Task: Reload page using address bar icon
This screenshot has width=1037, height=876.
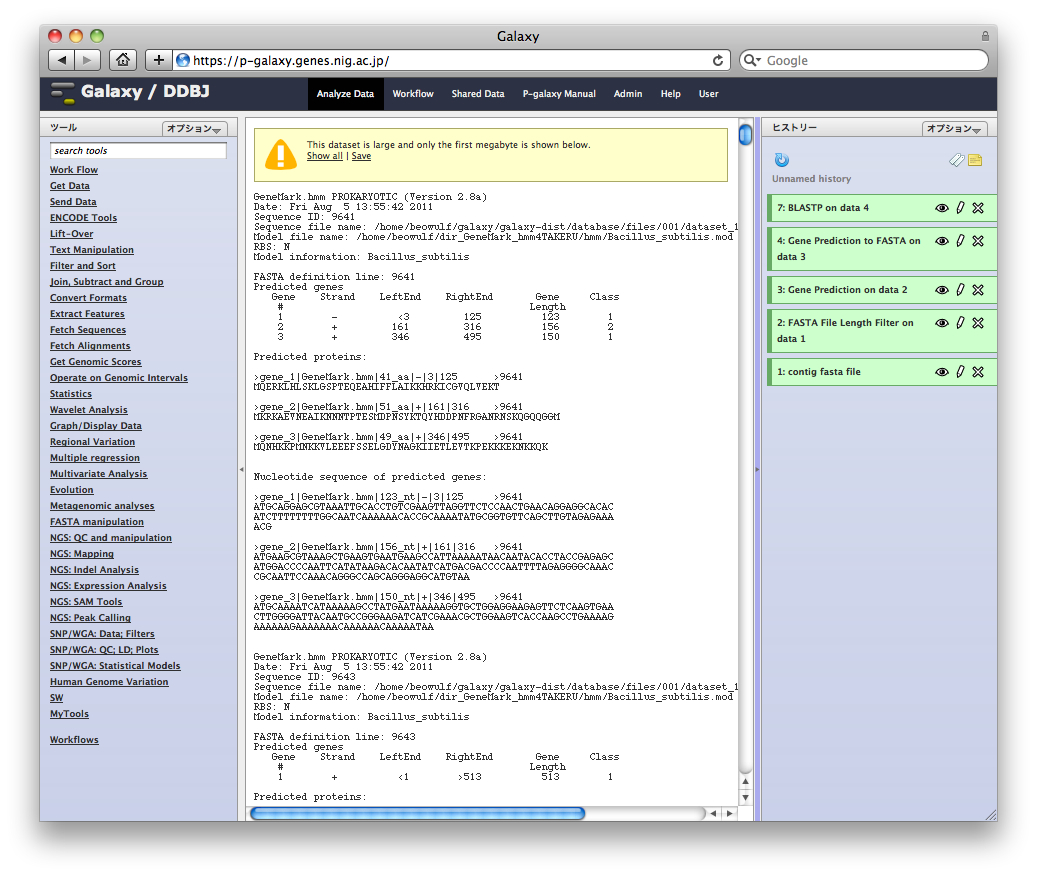Action: pyautogui.click(x=718, y=60)
